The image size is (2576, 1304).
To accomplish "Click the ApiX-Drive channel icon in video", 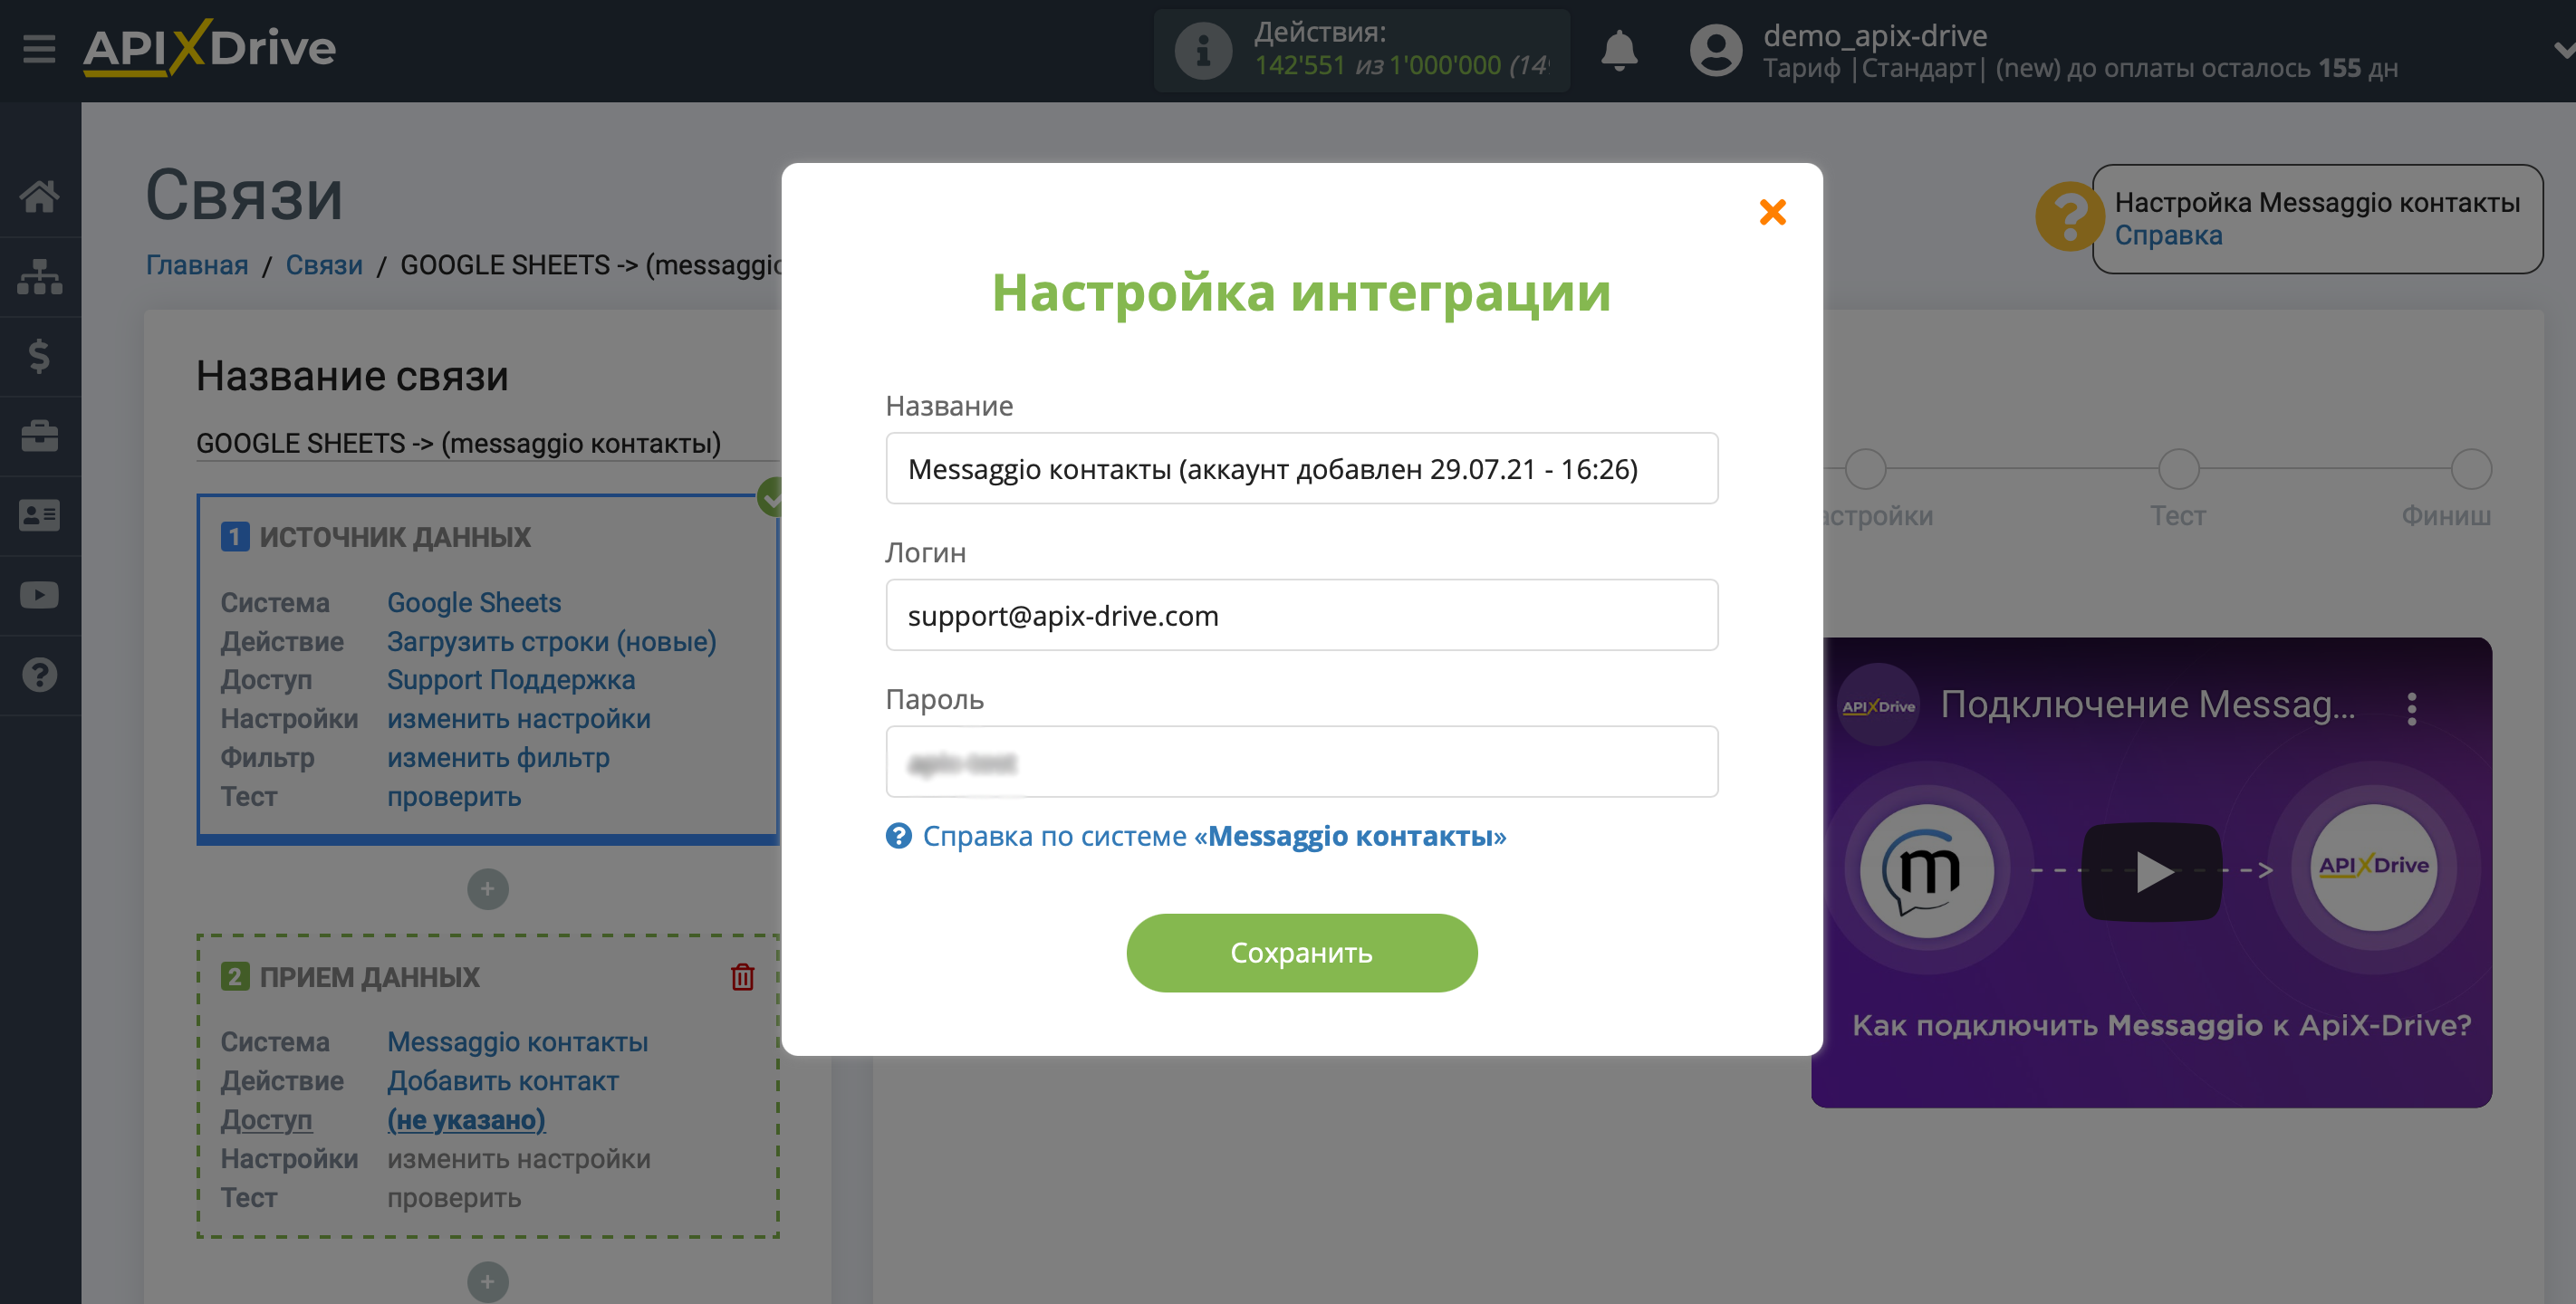I will click(x=1879, y=705).
